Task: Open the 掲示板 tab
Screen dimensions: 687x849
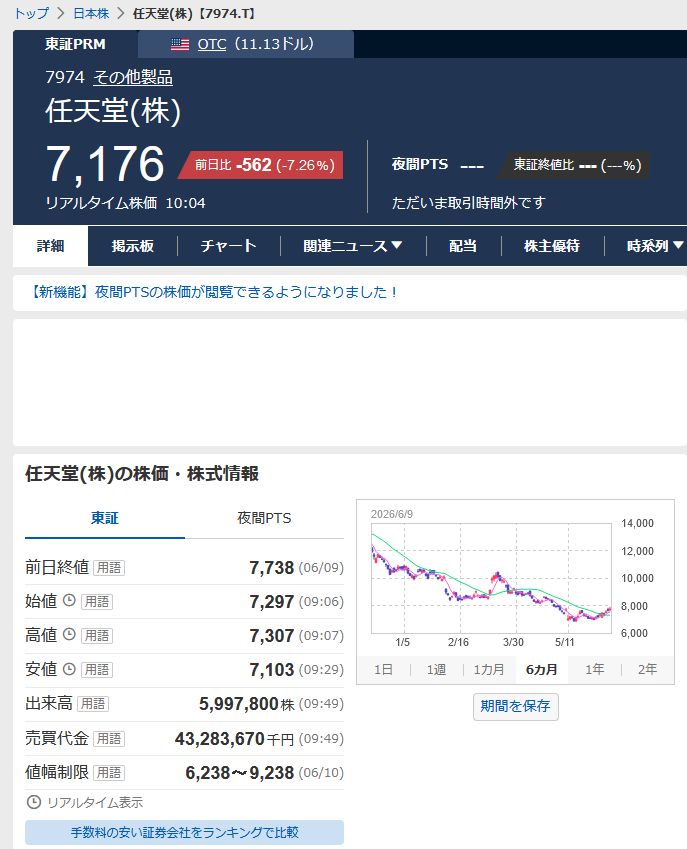Action: [133, 246]
